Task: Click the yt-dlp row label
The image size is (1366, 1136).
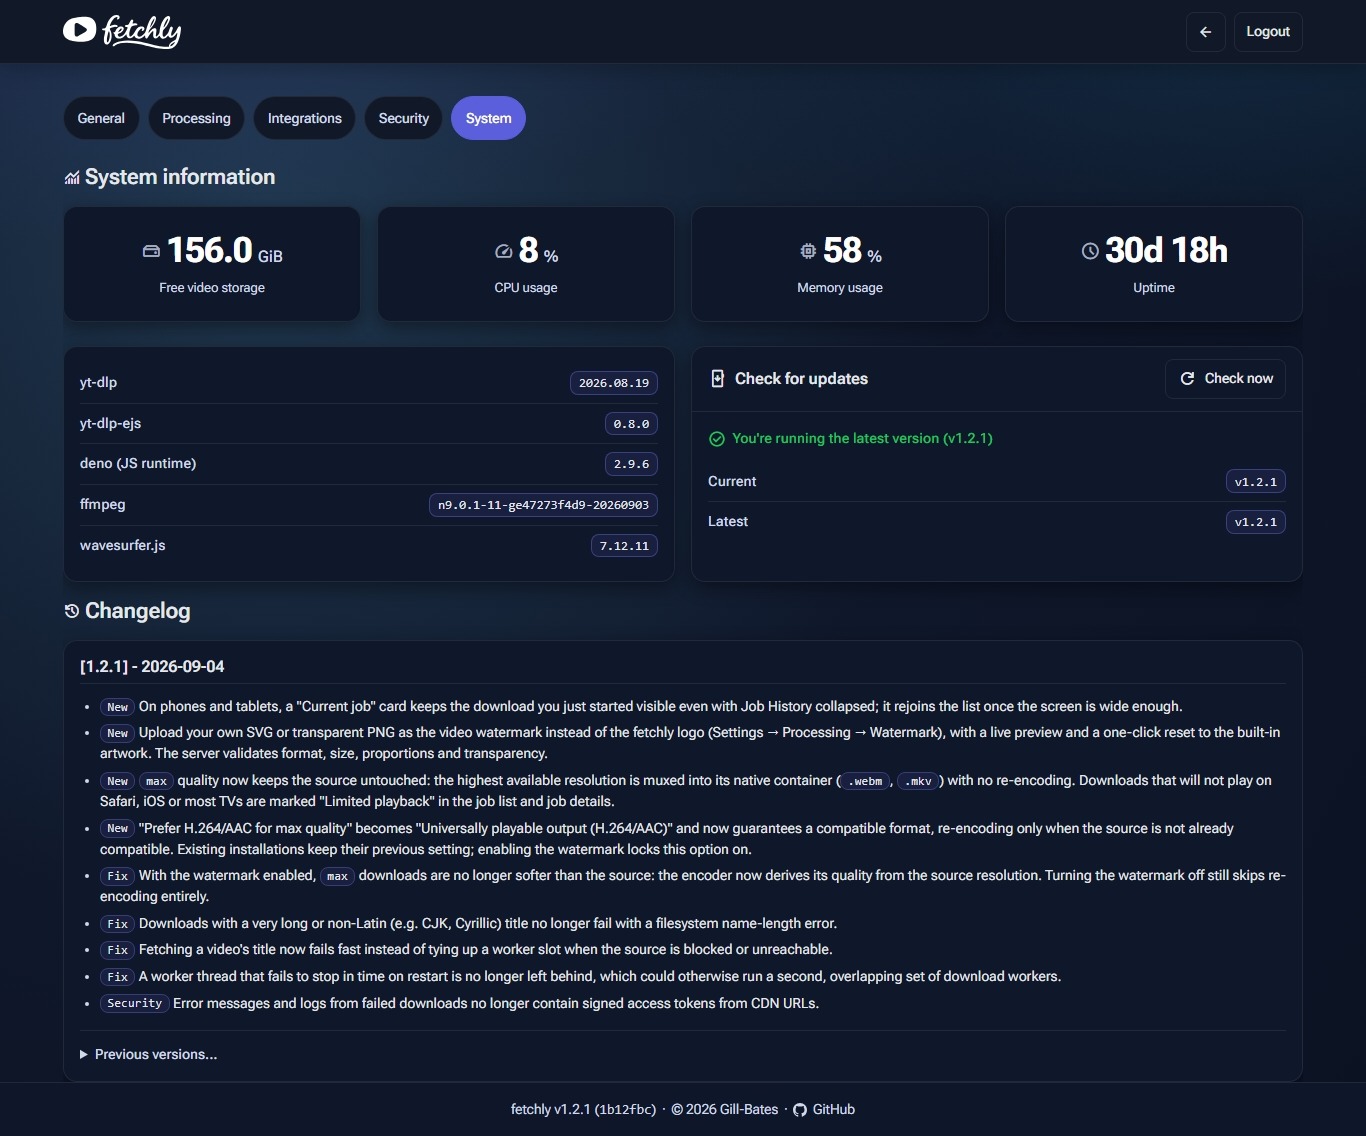Action: pos(98,383)
